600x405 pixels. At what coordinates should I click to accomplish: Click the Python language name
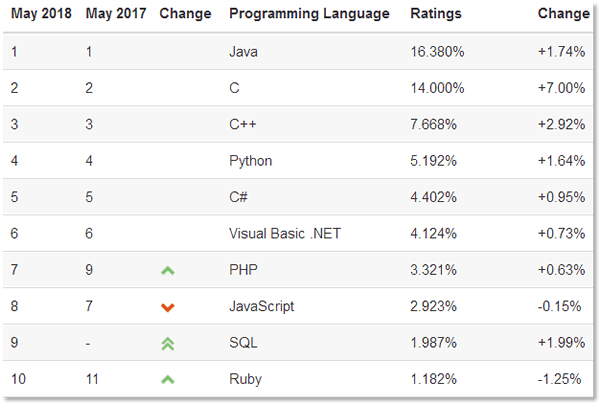point(250,161)
